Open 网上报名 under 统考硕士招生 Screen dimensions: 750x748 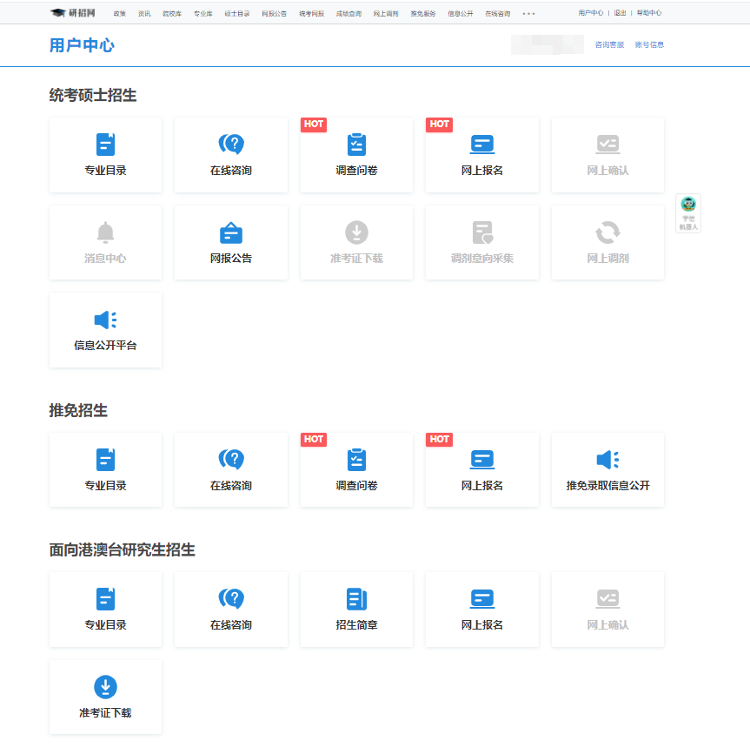(482, 155)
